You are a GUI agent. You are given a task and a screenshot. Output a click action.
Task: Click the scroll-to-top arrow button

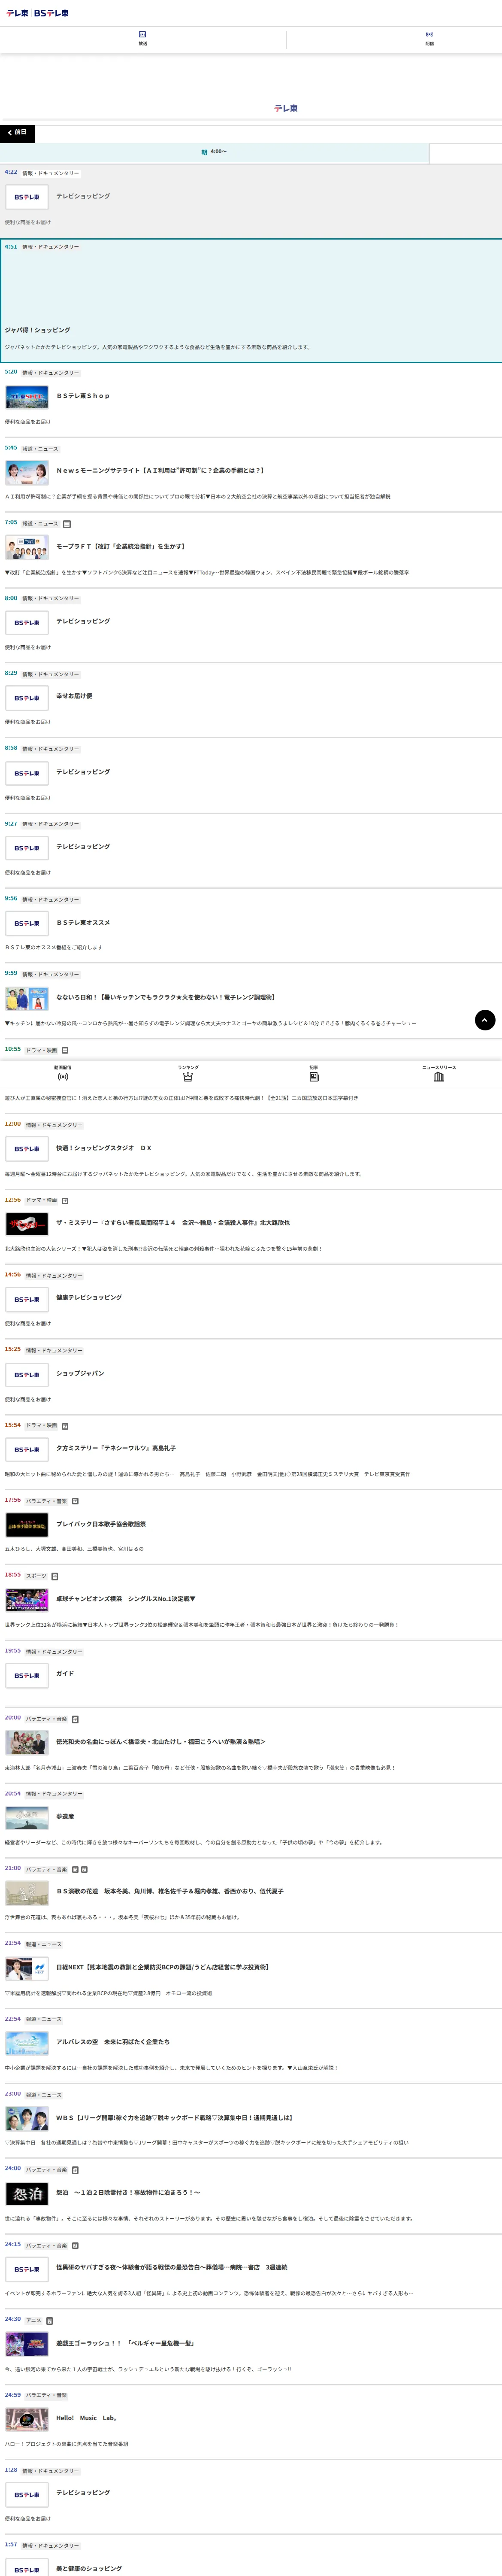coord(485,1020)
